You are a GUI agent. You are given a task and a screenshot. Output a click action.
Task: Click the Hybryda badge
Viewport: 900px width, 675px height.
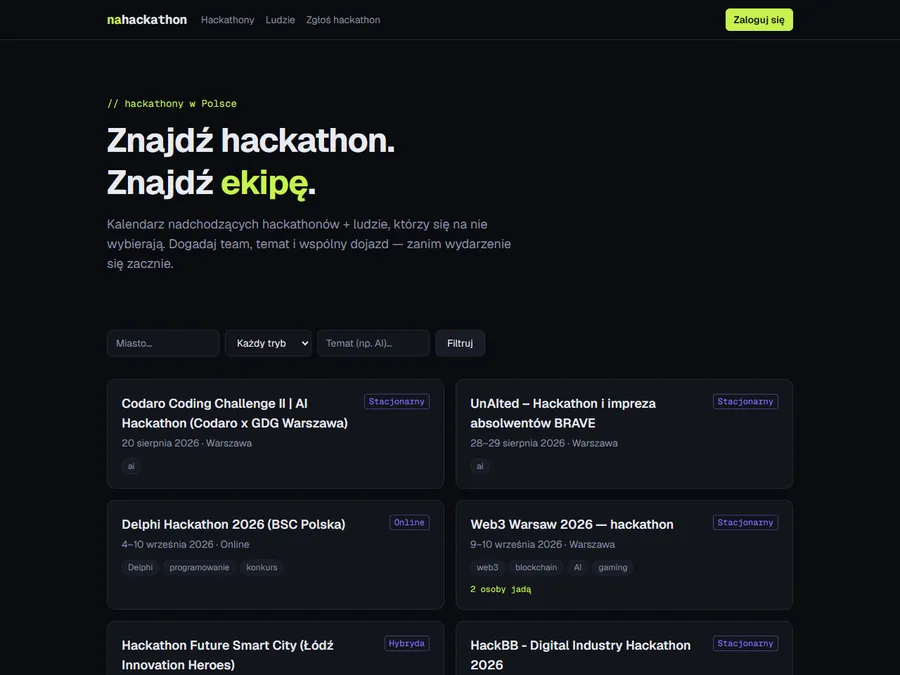pos(406,644)
